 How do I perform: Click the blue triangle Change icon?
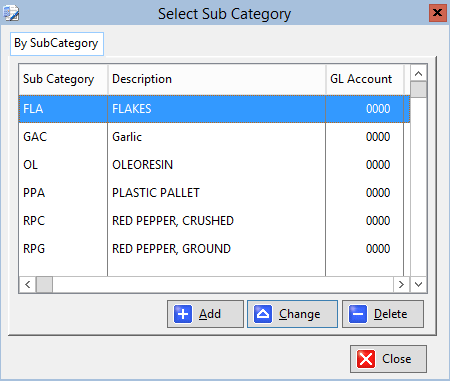point(263,314)
